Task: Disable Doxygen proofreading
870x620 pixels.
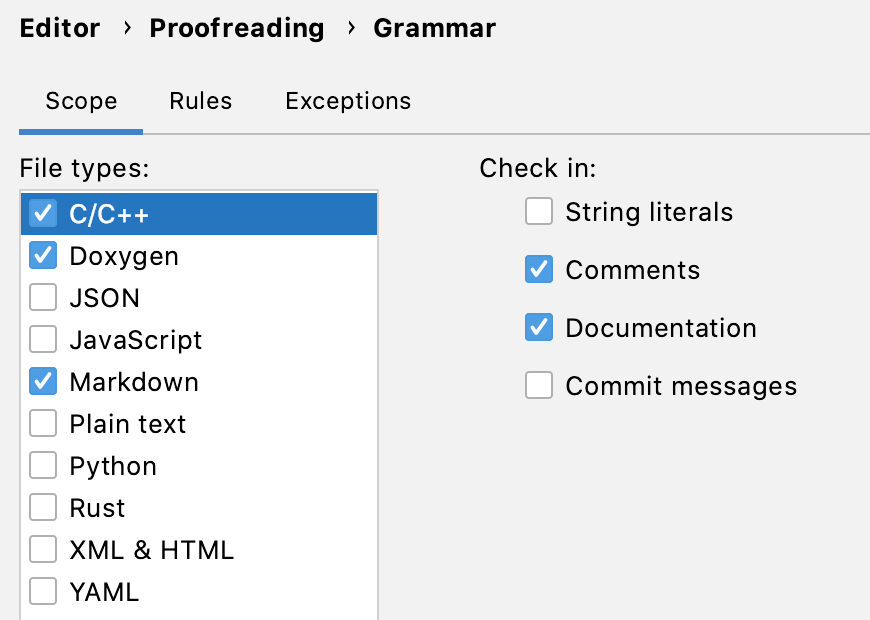Action: click(42, 255)
